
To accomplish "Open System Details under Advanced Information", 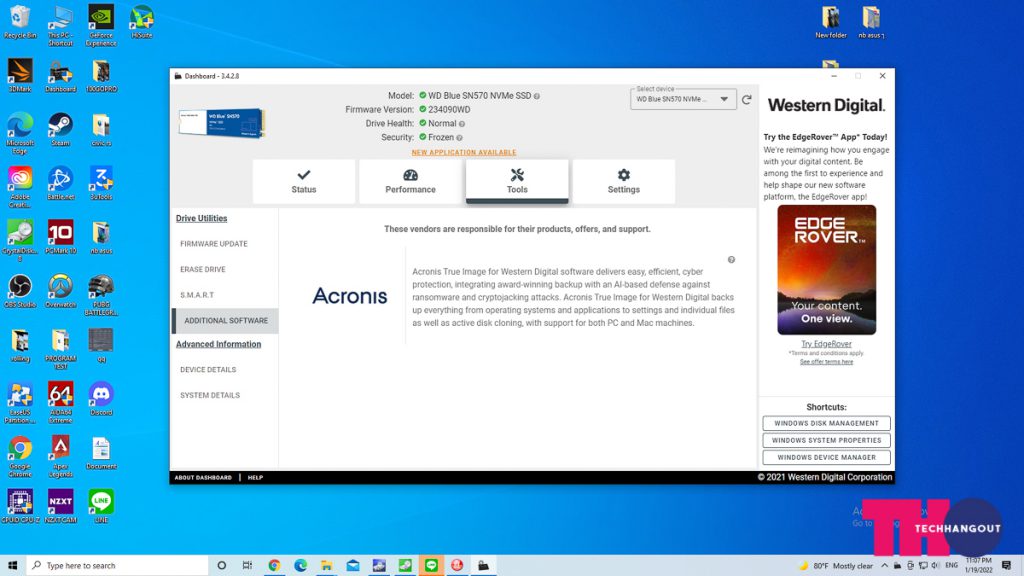I will click(210, 395).
